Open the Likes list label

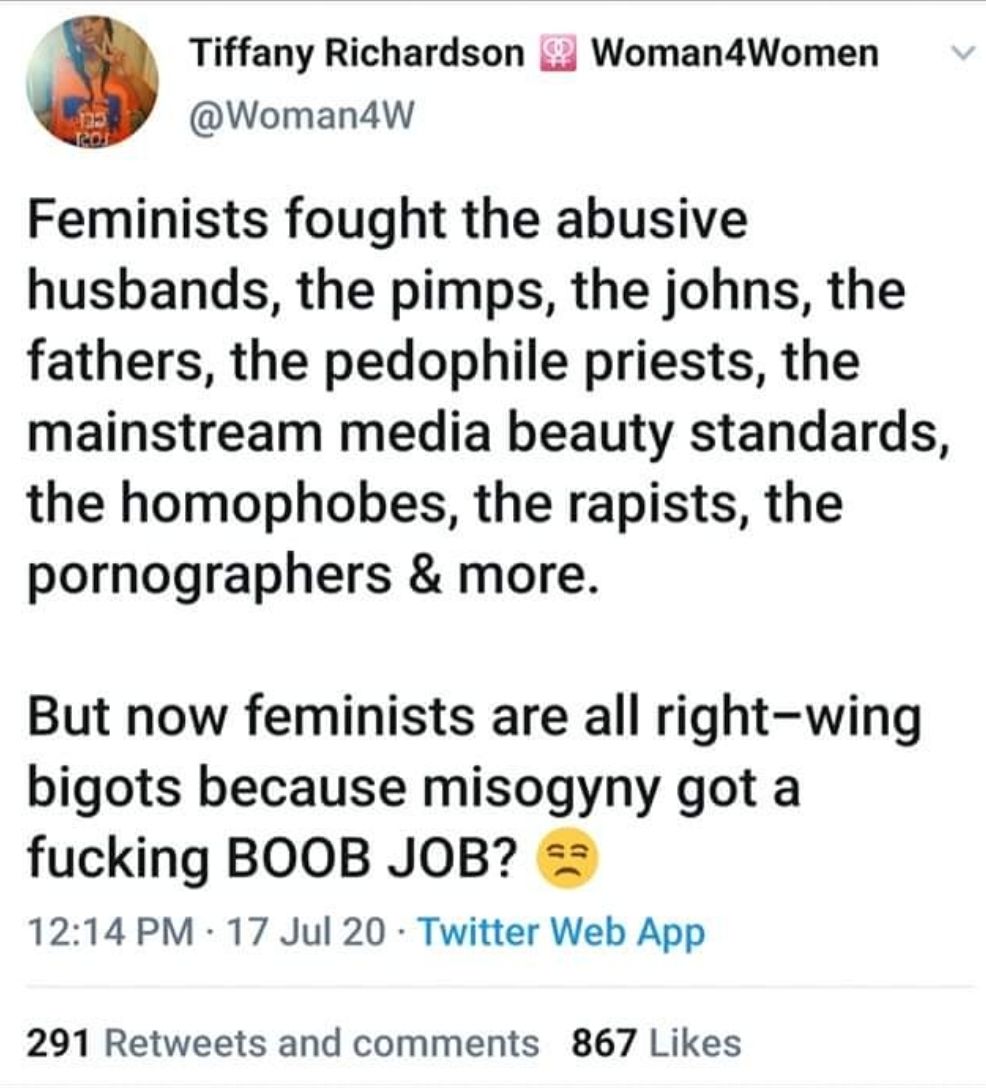coord(695,1043)
